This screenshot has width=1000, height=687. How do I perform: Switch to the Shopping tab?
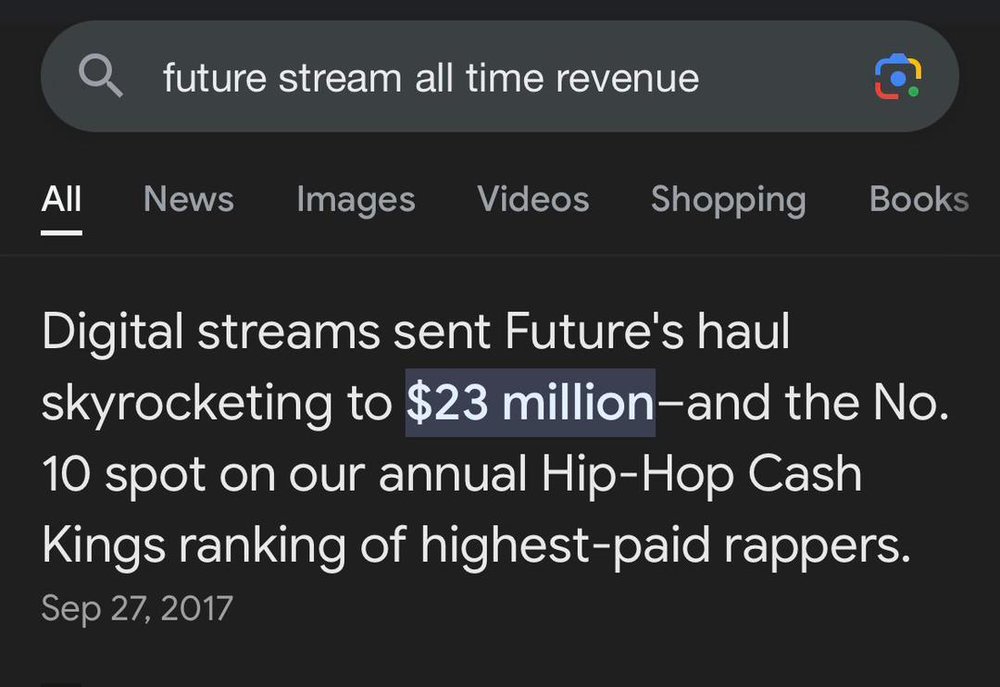click(x=728, y=199)
